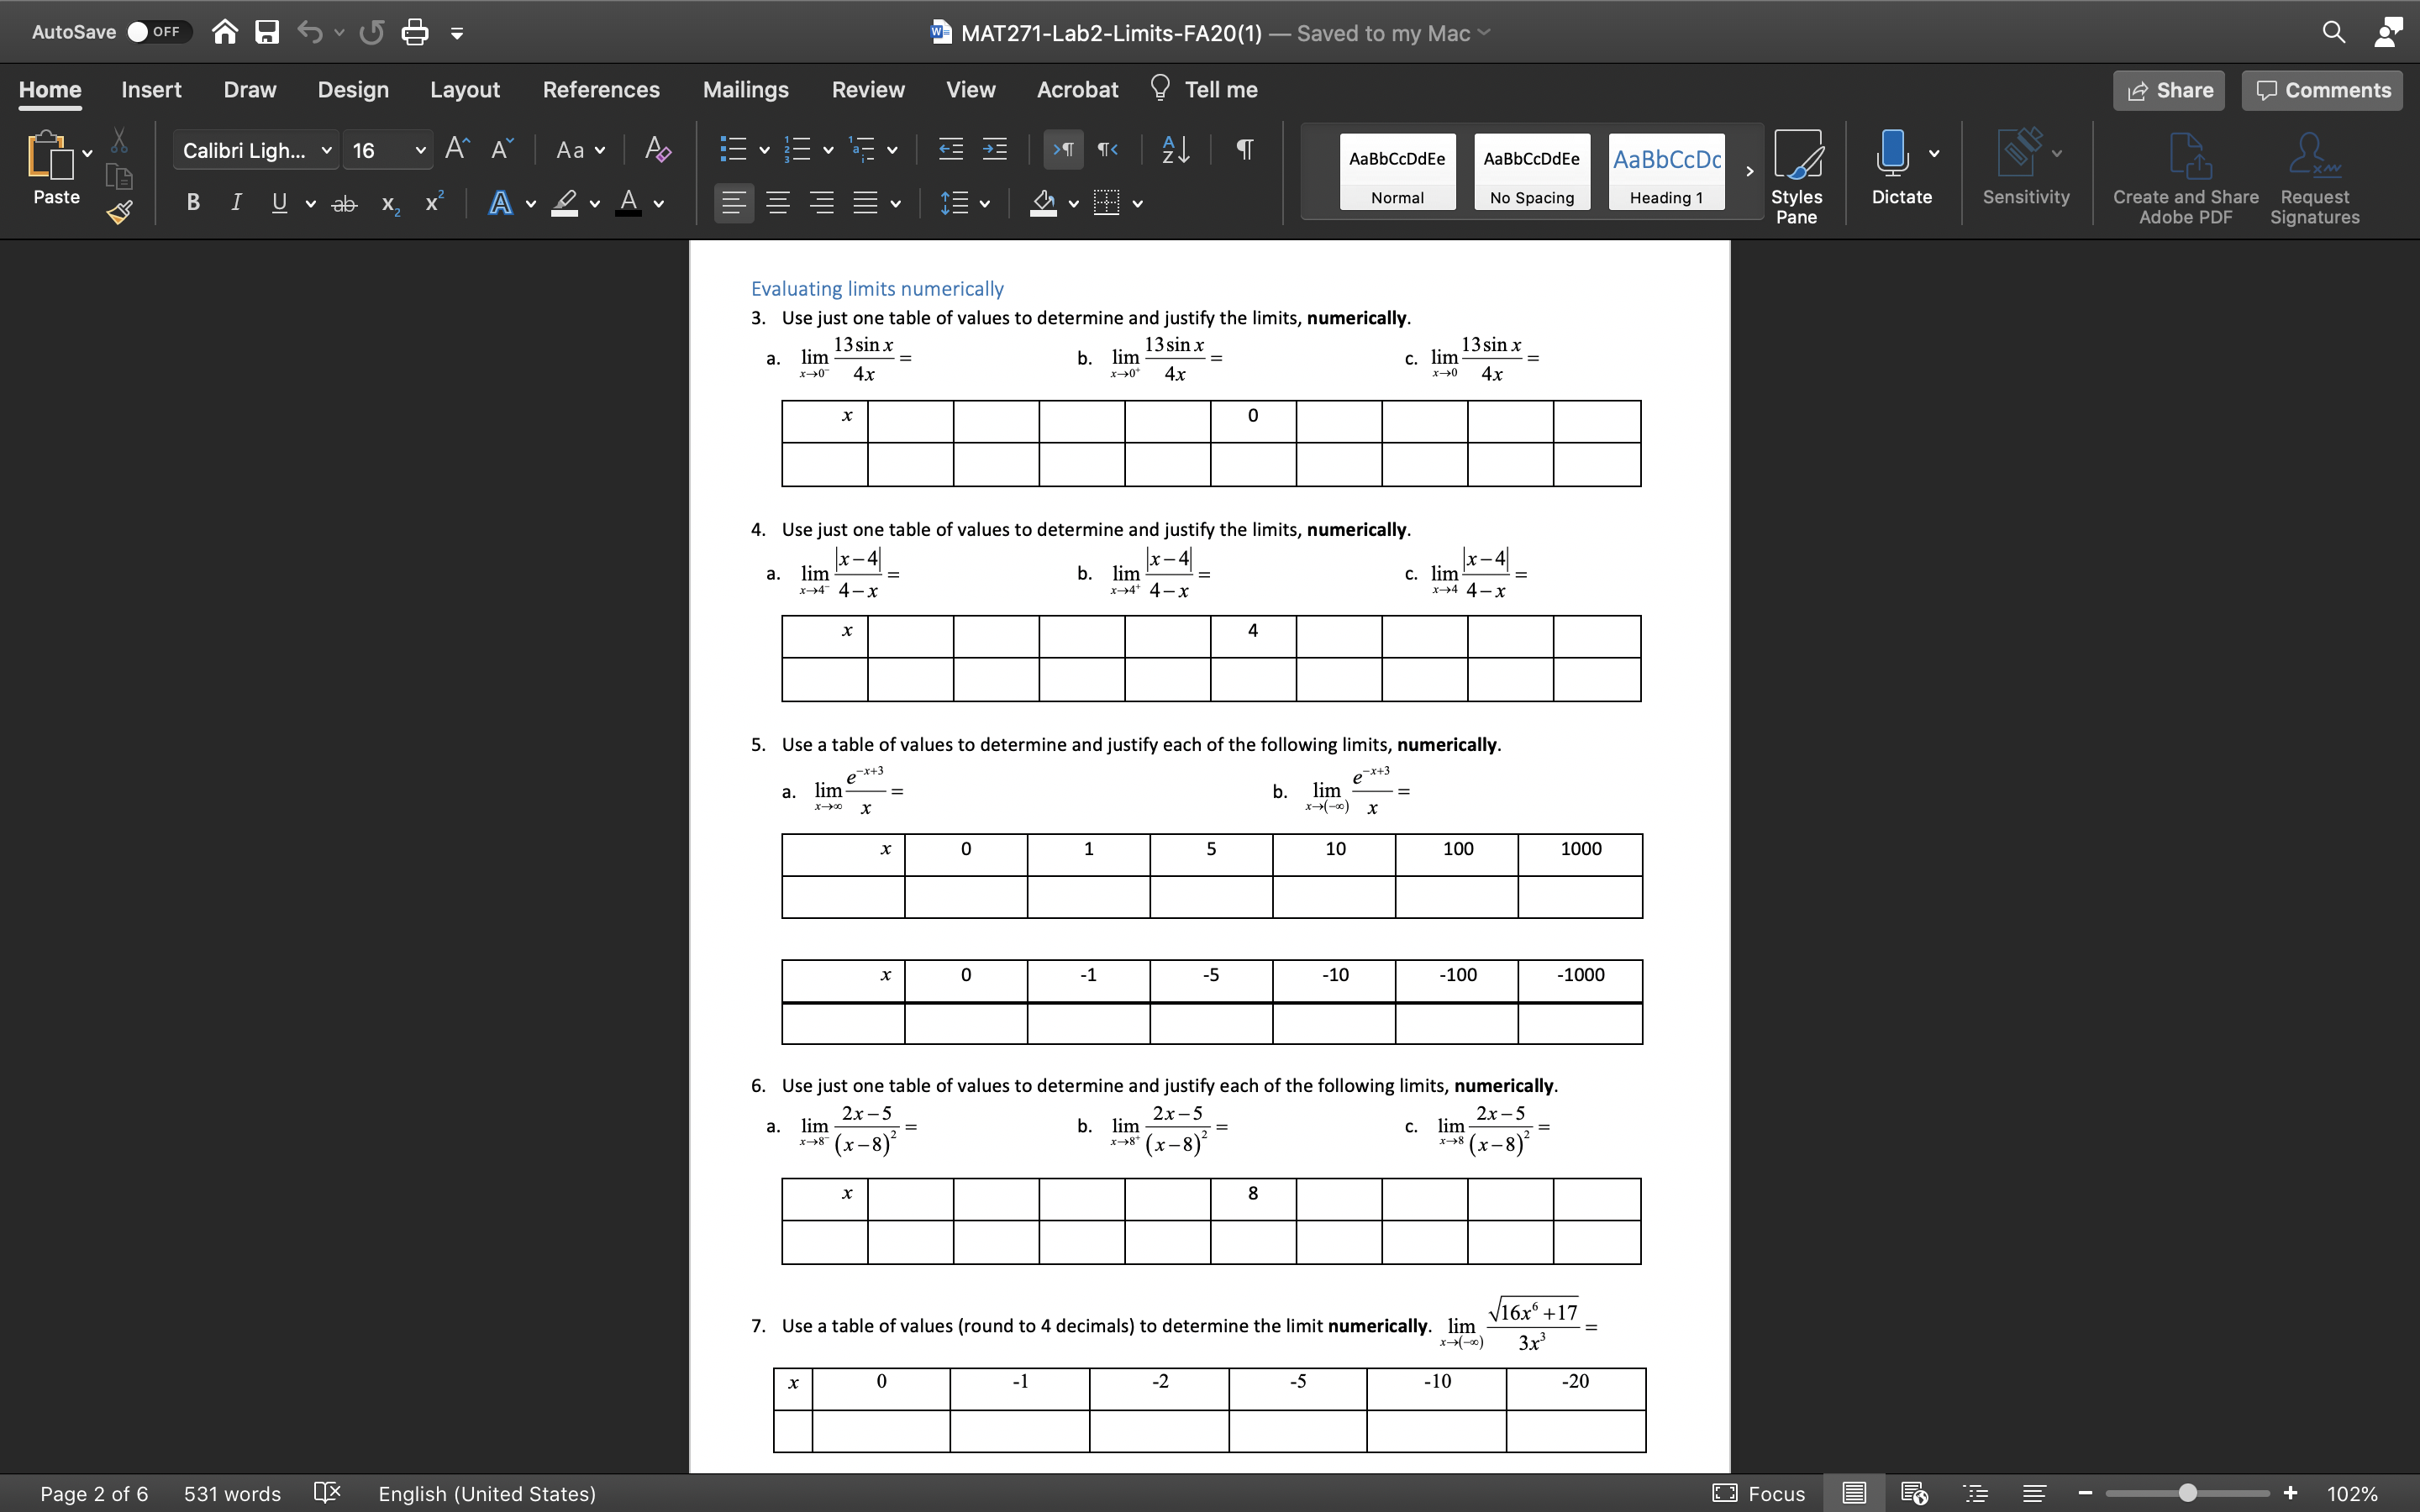
Task: Align text to center
Action: 778,203
